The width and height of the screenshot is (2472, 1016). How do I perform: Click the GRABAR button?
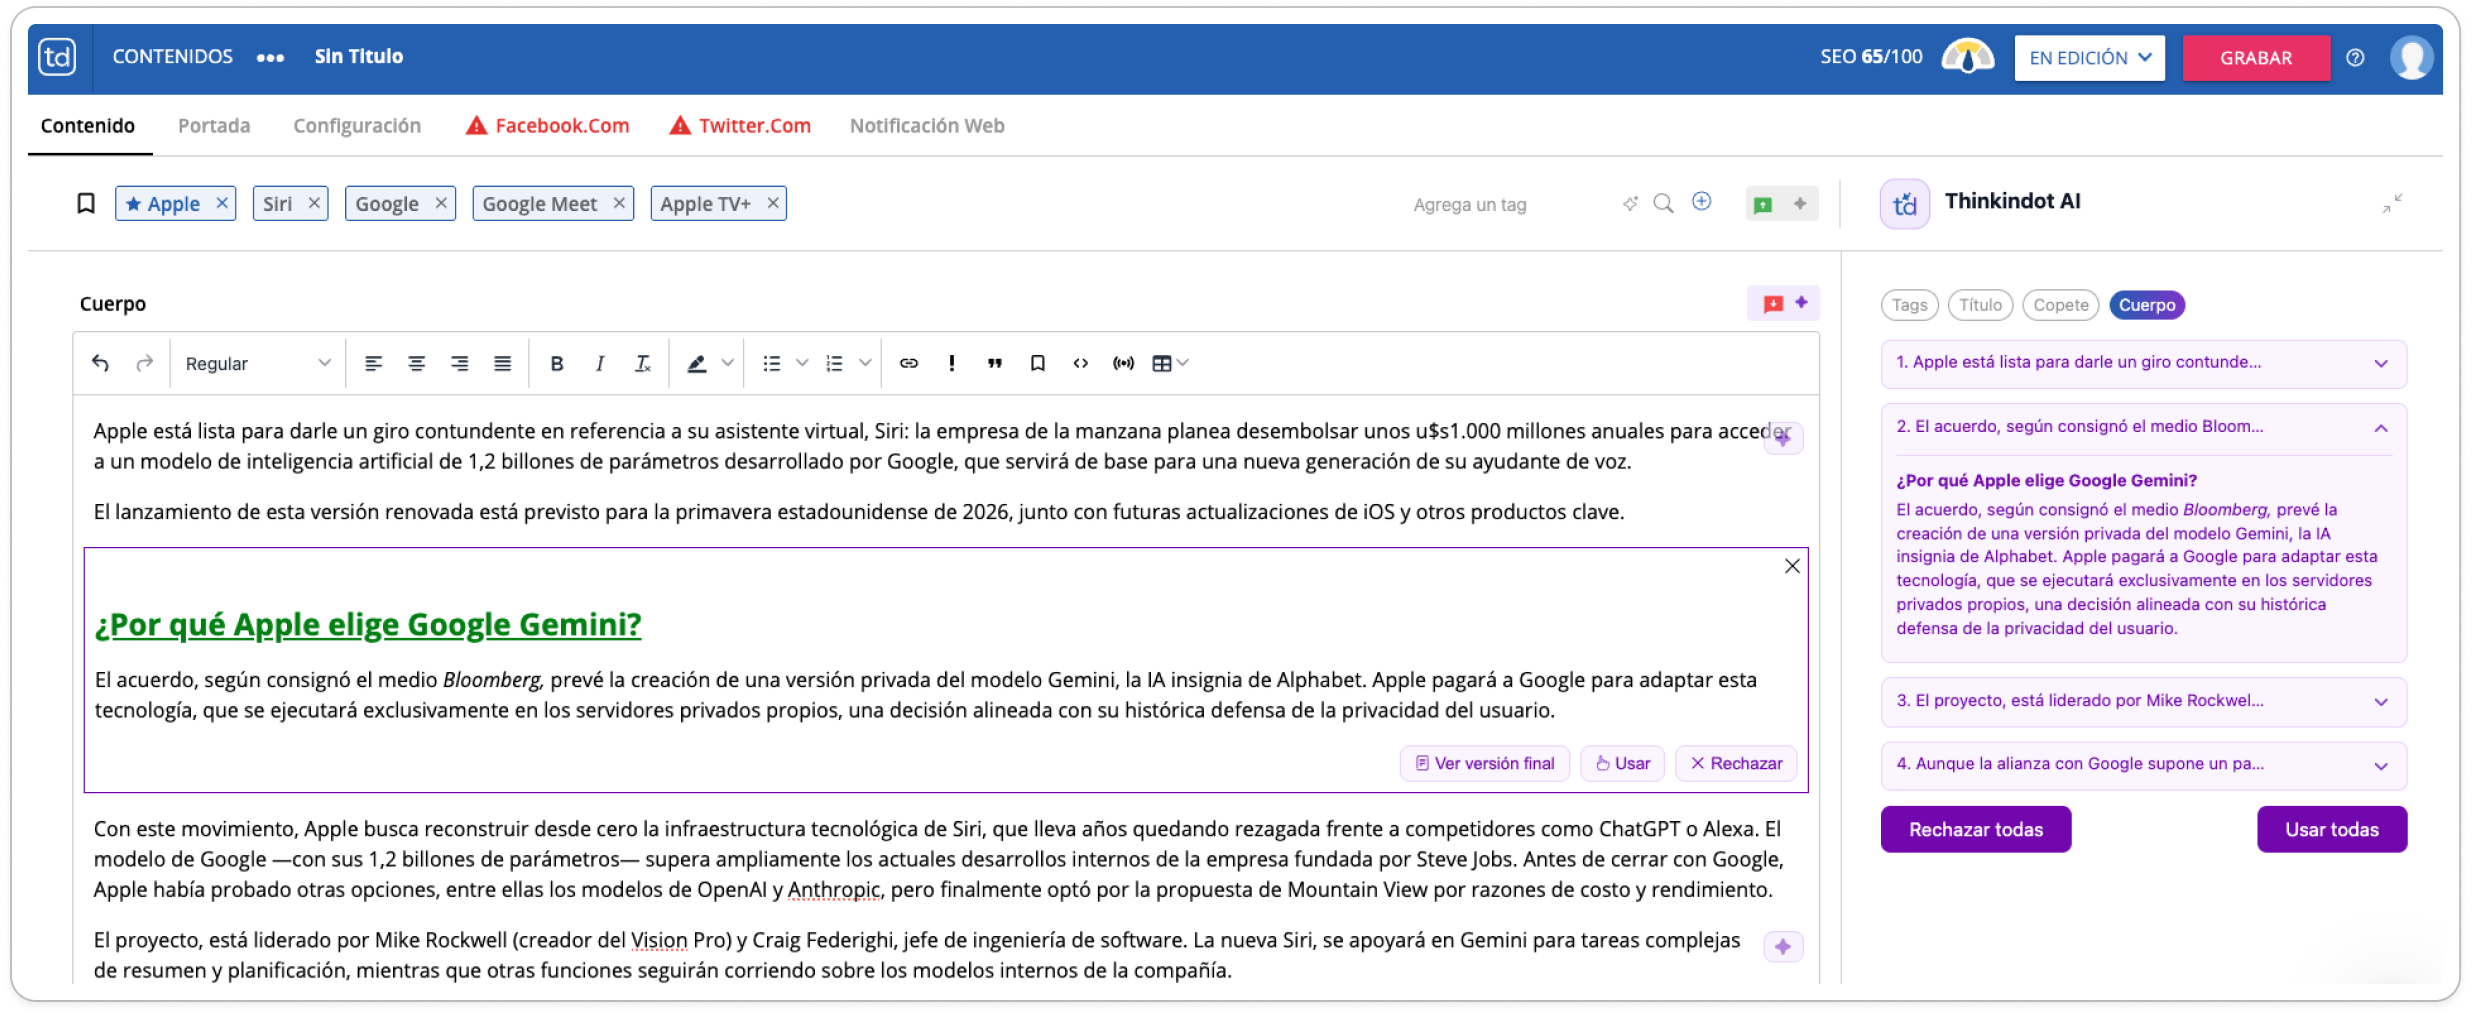coord(2256,58)
